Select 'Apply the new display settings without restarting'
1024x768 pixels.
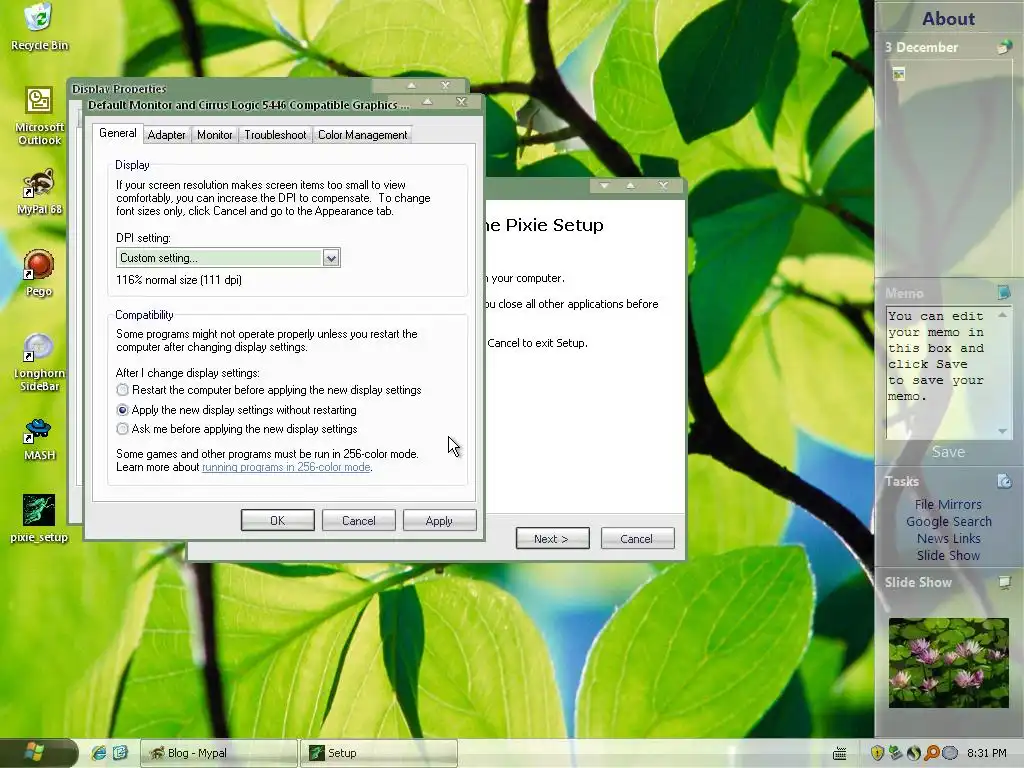122,410
